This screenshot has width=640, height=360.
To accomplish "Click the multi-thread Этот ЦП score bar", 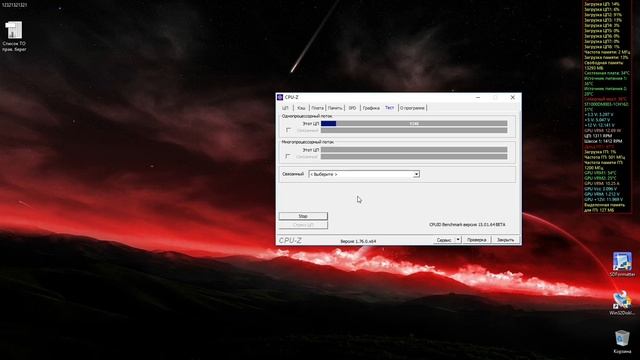I will click(x=414, y=150).
